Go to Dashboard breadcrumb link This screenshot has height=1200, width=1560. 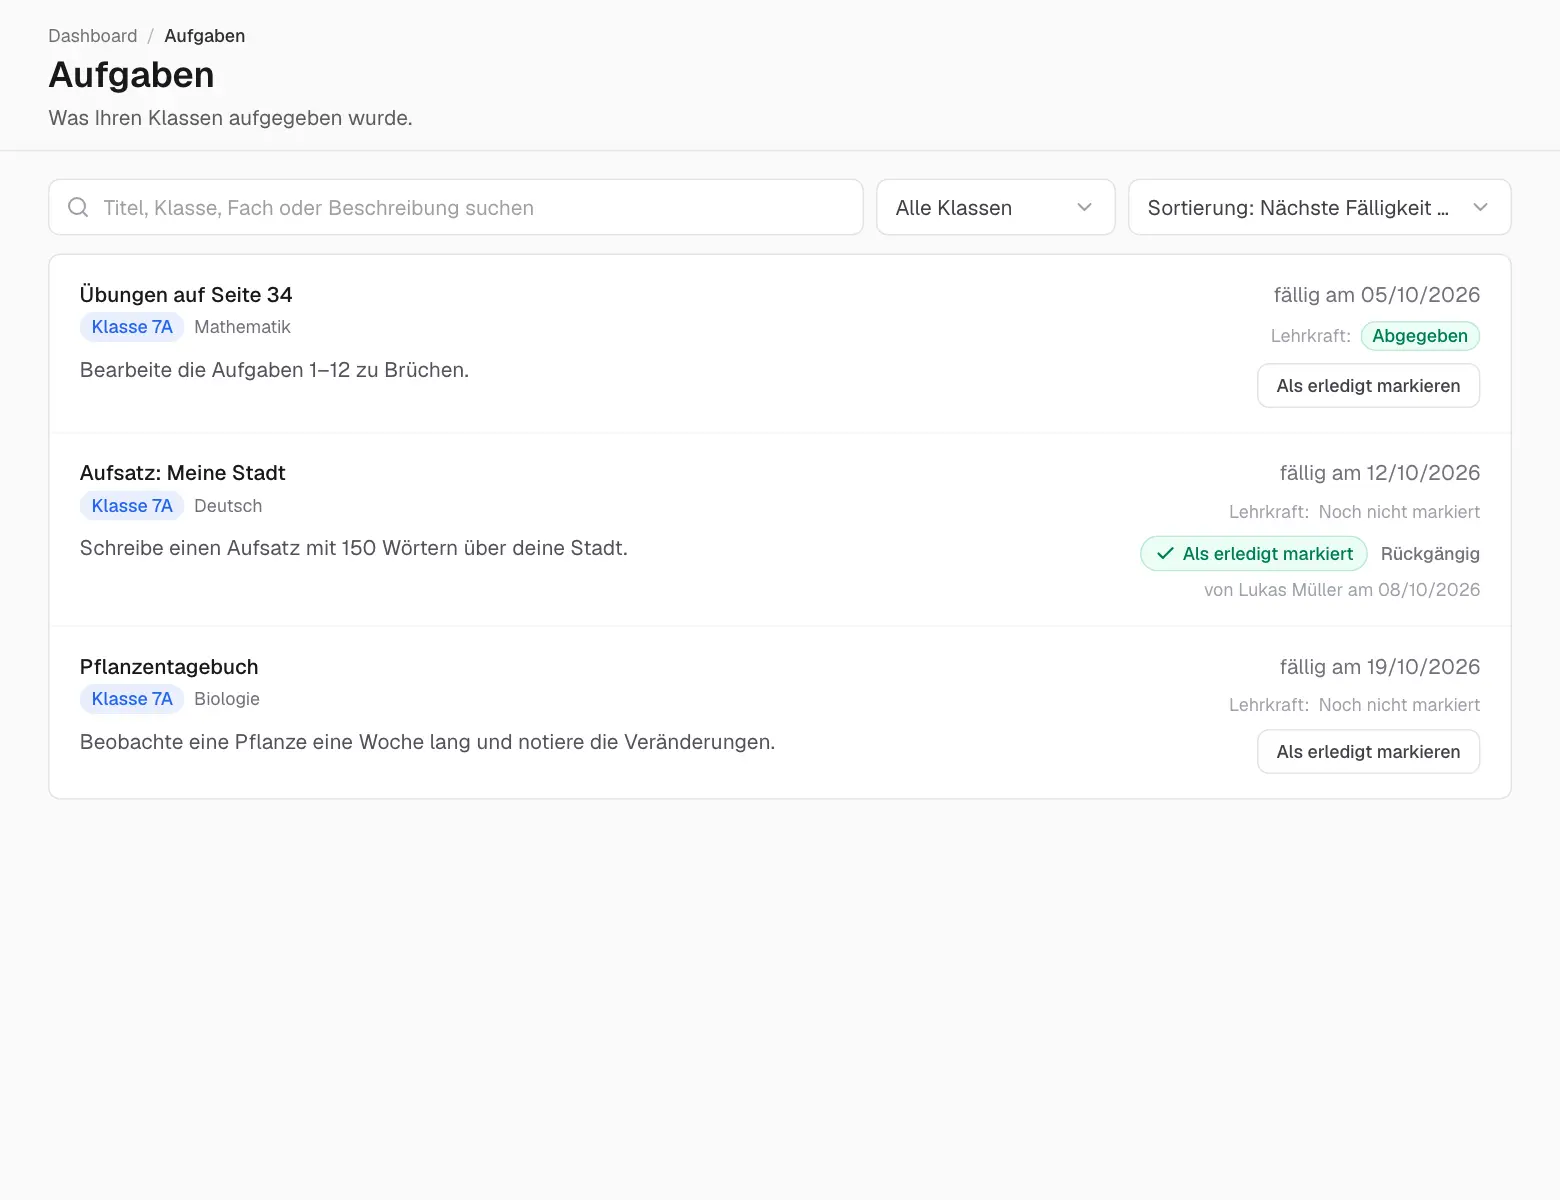click(x=93, y=36)
